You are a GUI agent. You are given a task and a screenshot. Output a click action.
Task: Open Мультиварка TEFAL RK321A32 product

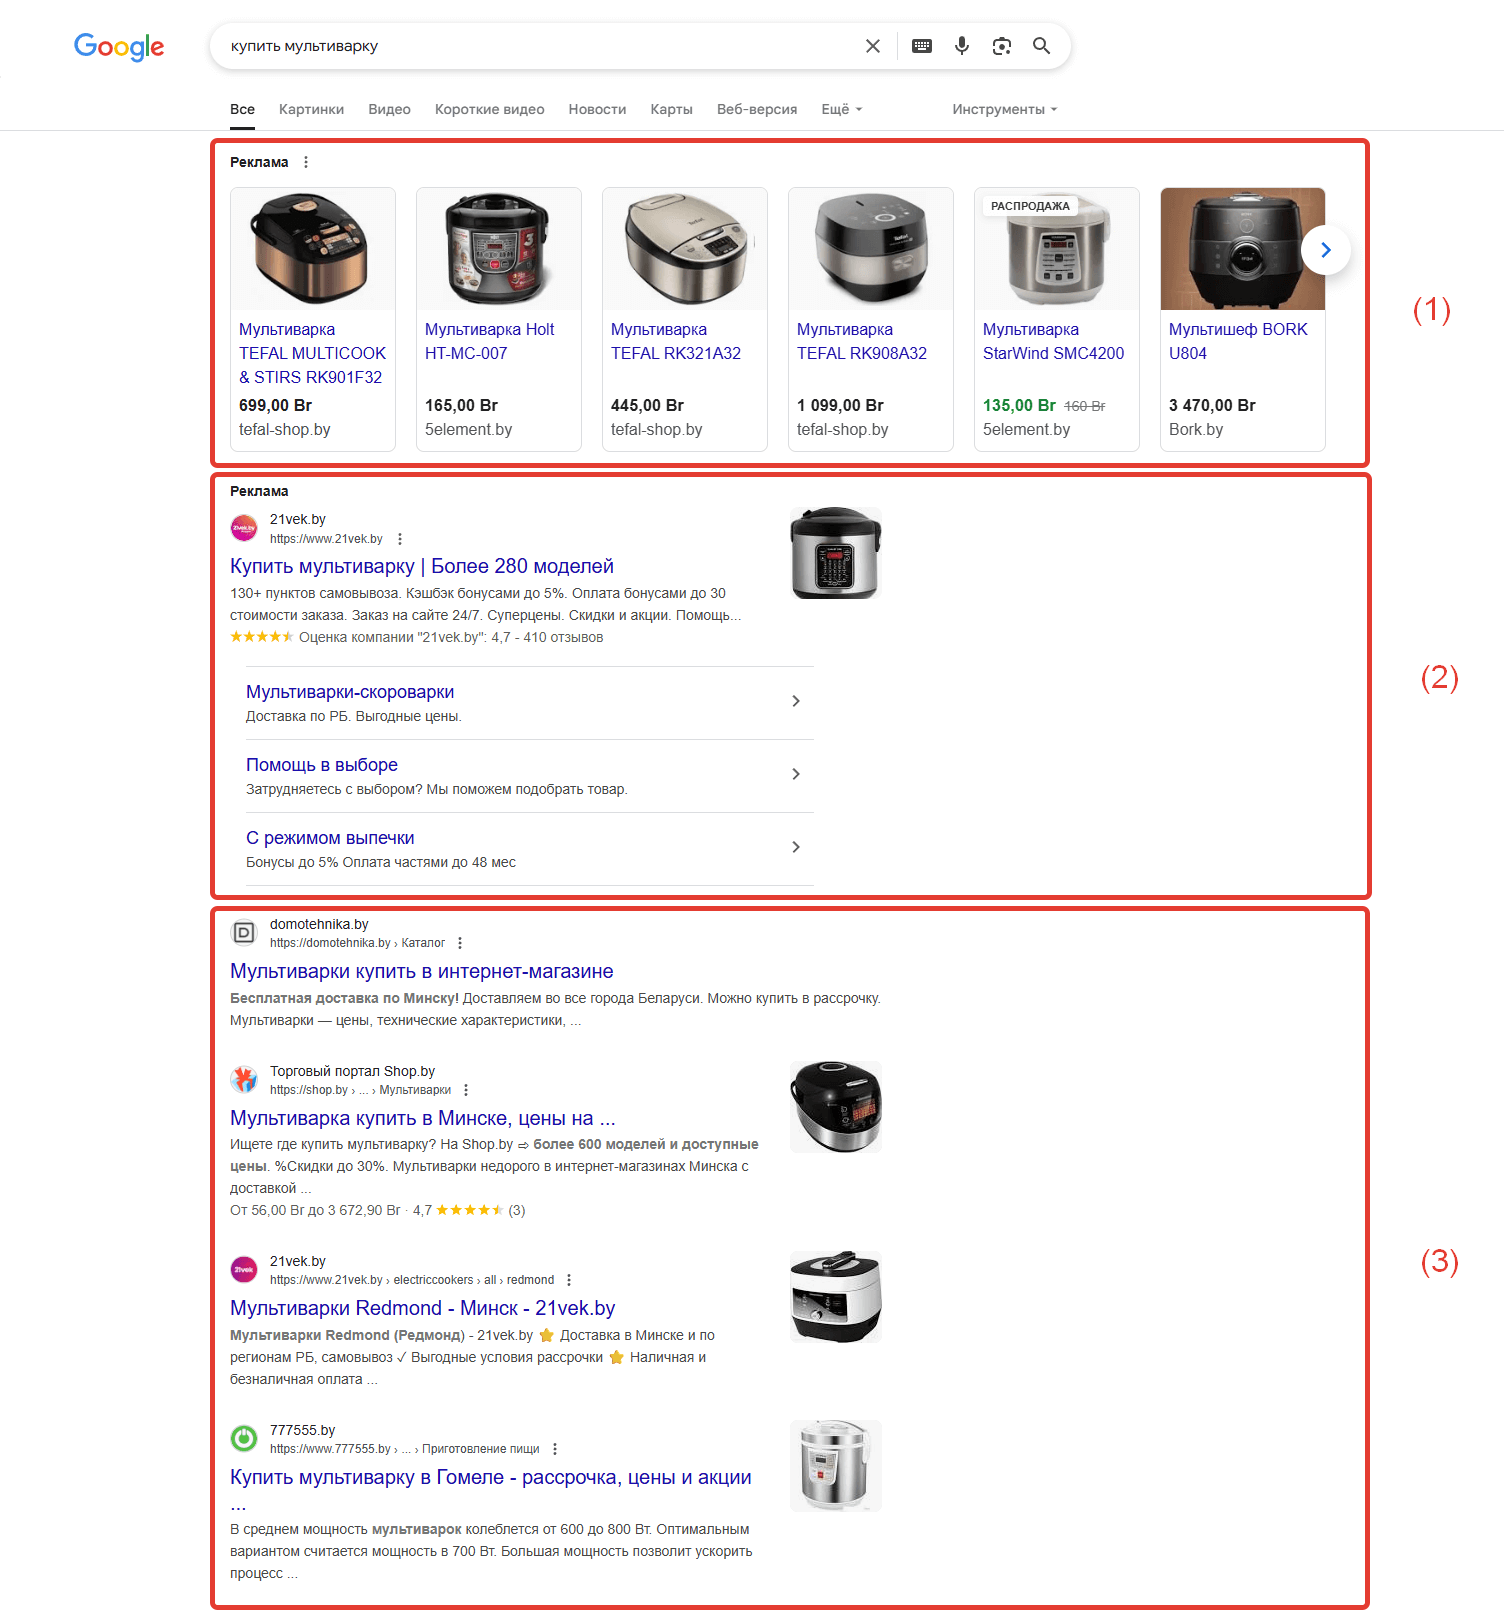point(676,341)
